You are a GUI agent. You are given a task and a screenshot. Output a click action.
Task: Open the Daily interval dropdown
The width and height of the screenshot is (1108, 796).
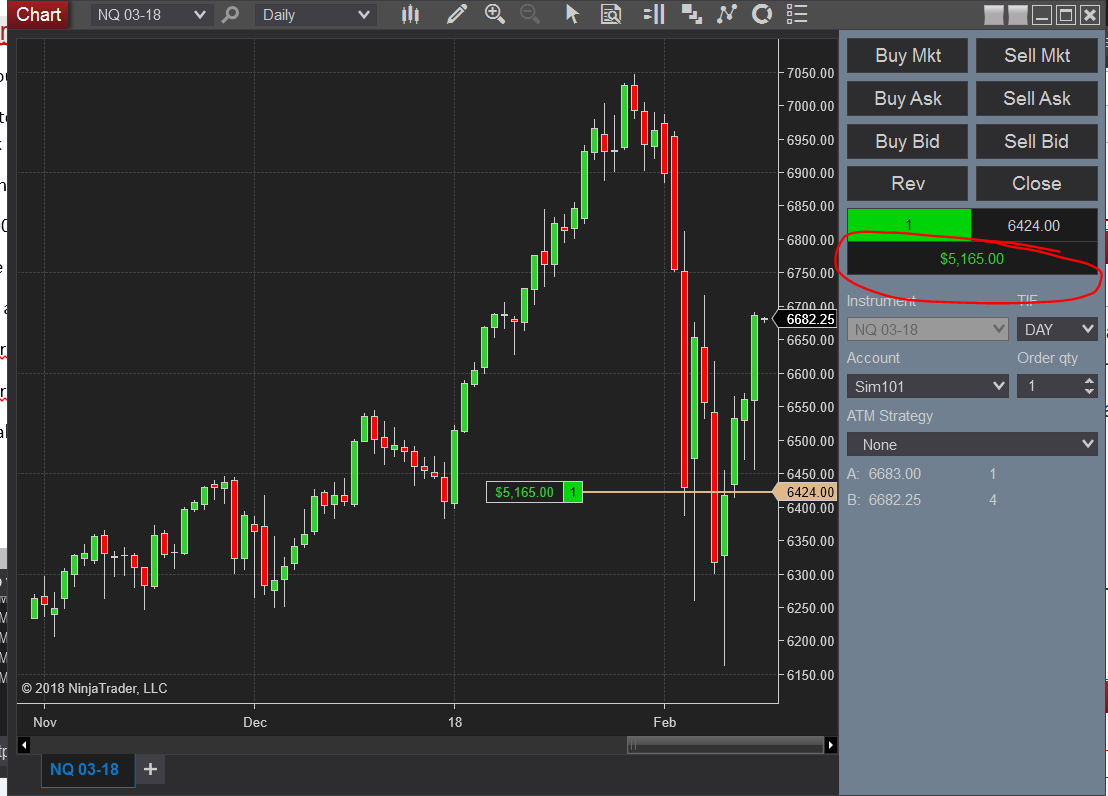[315, 15]
